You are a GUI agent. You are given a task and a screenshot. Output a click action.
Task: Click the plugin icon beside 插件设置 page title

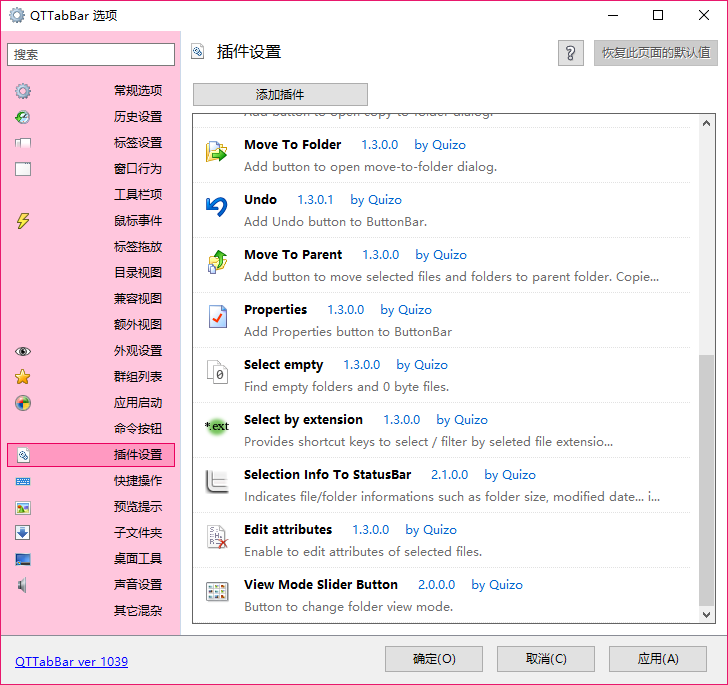[x=198, y=52]
